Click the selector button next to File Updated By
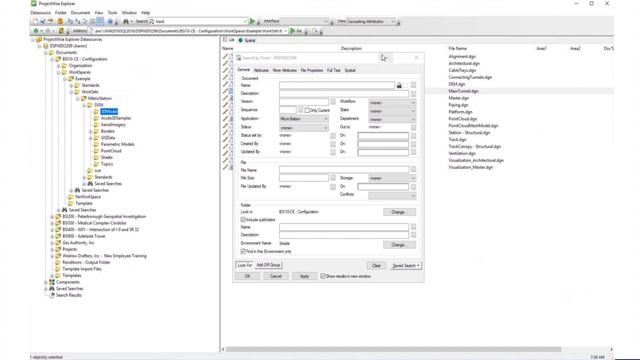This screenshot has height=360, width=640. click(x=333, y=187)
